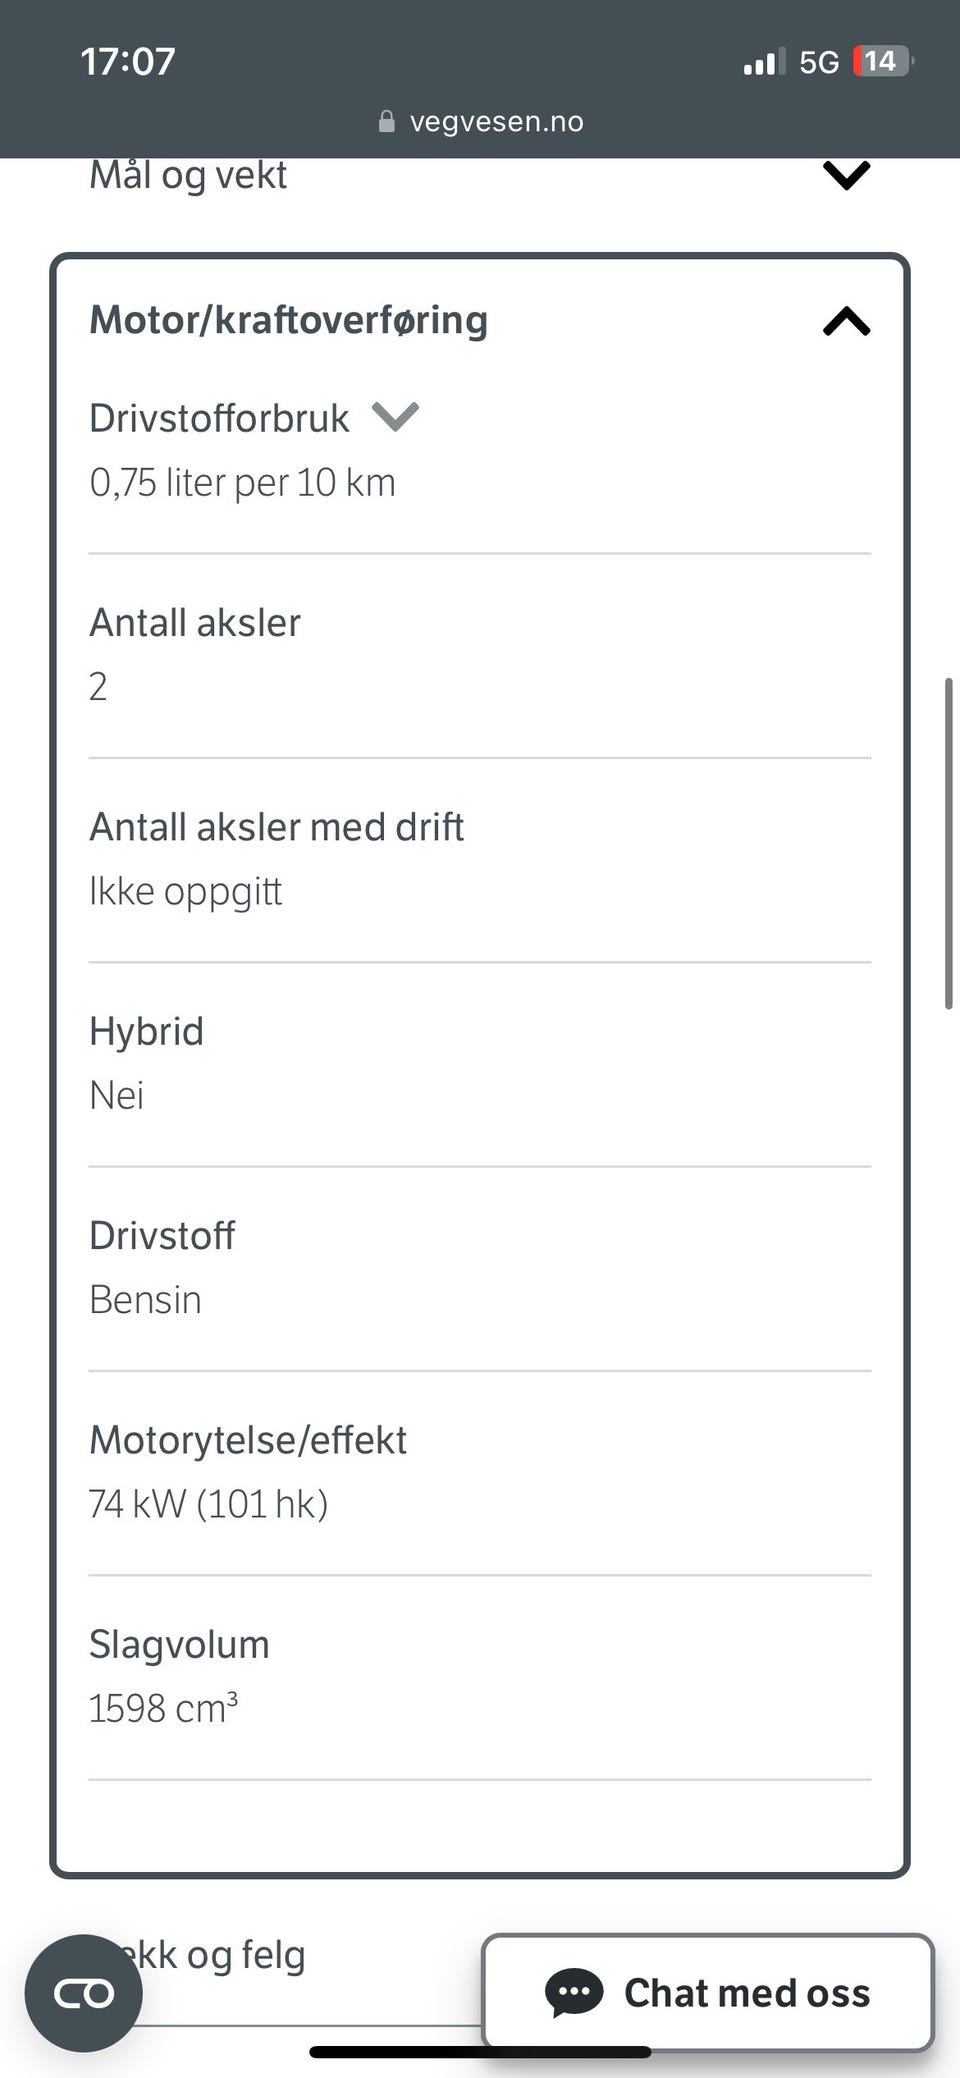This screenshot has height=2078, width=960.
Task: Open the Mål og vekt heading
Action: click(x=188, y=175)
